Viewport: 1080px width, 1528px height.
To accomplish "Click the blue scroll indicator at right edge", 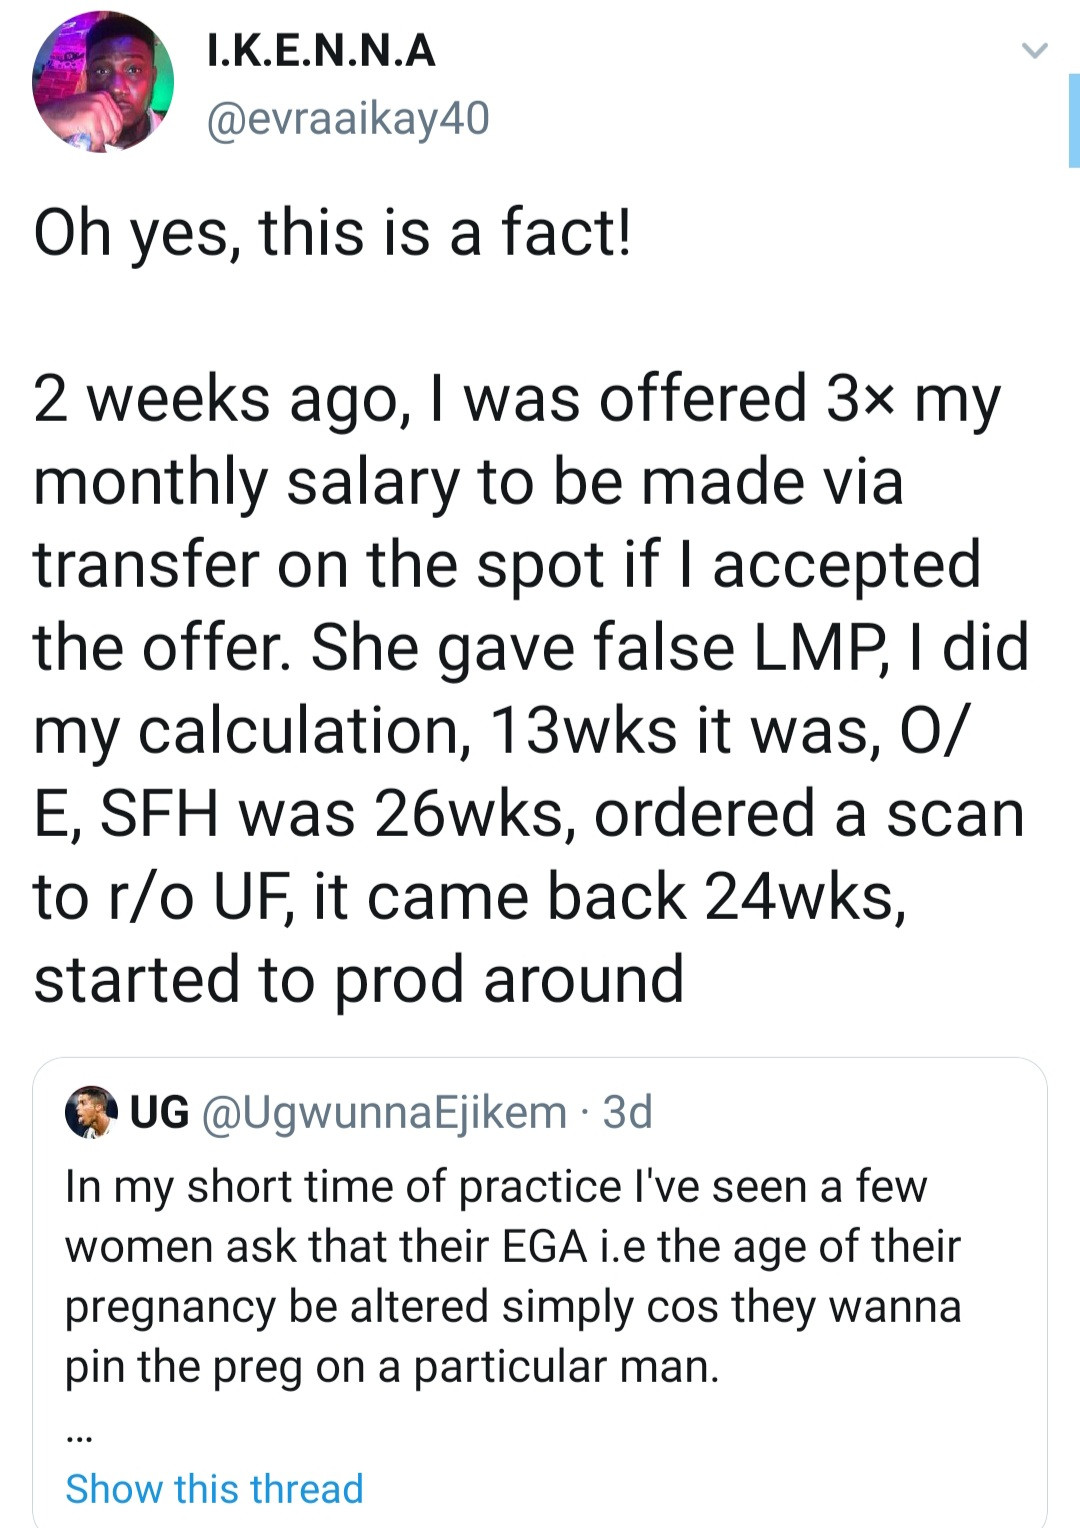I will [x=1074, y=120].
